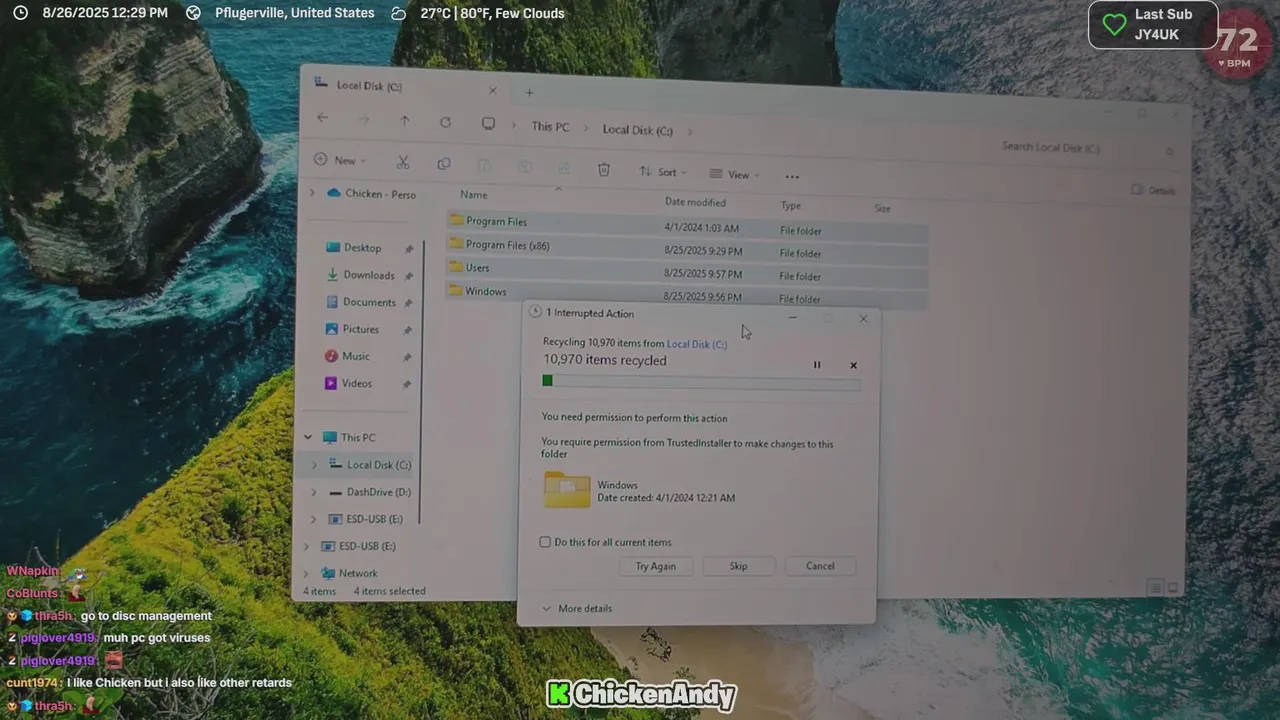Click the chevron after This PC in the address bar
Viewport: 1280px width, 720px height.
(x=585, y=128)
